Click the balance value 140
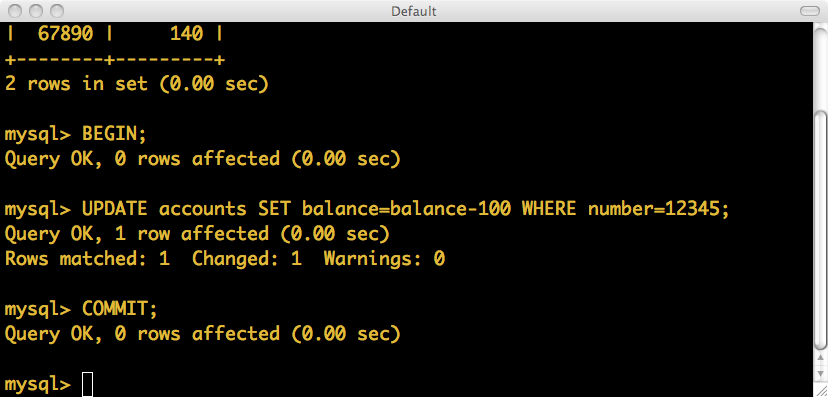The width and height of the screenshot is (828, 397). pos(186,34)
